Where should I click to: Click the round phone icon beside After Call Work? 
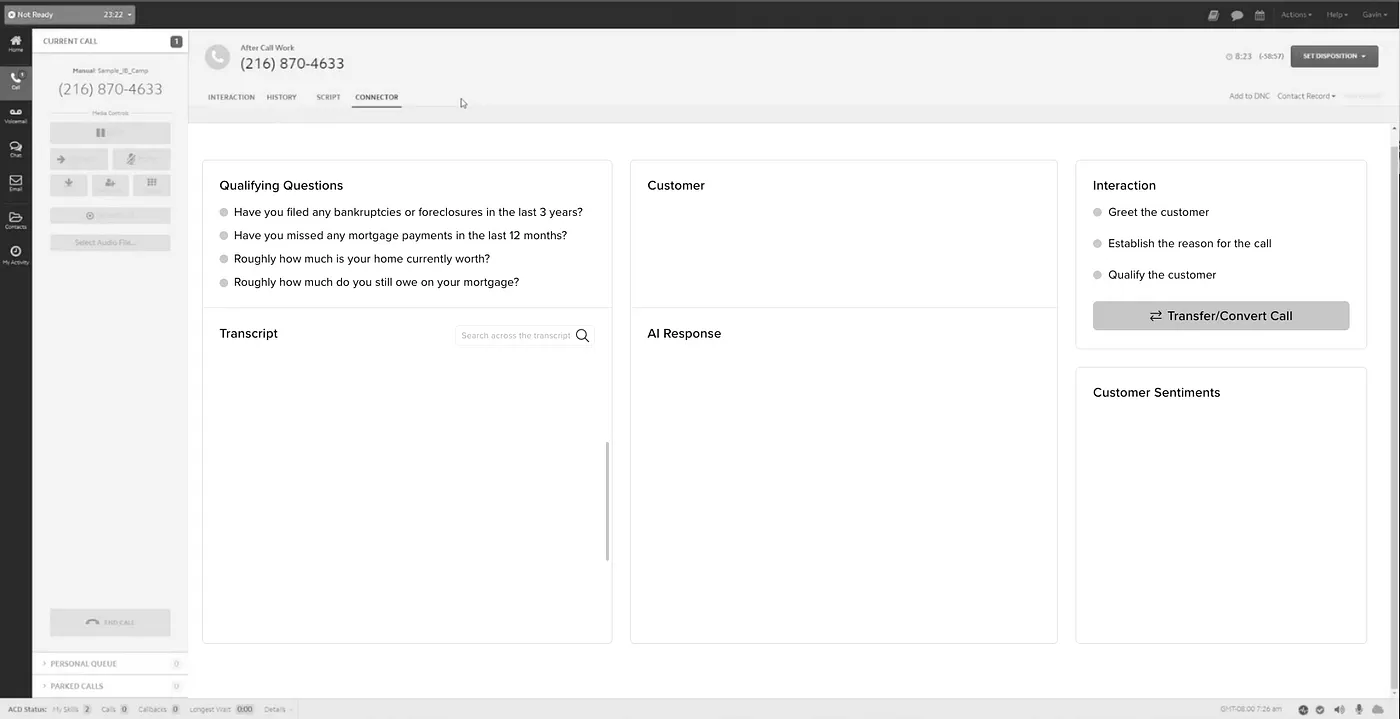click(x=217, y=57)
